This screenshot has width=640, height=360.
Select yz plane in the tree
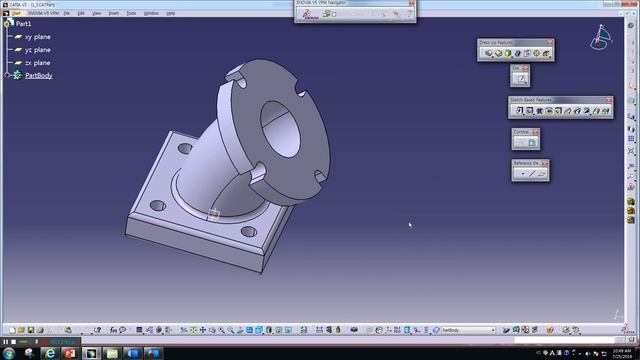(38, 50)
